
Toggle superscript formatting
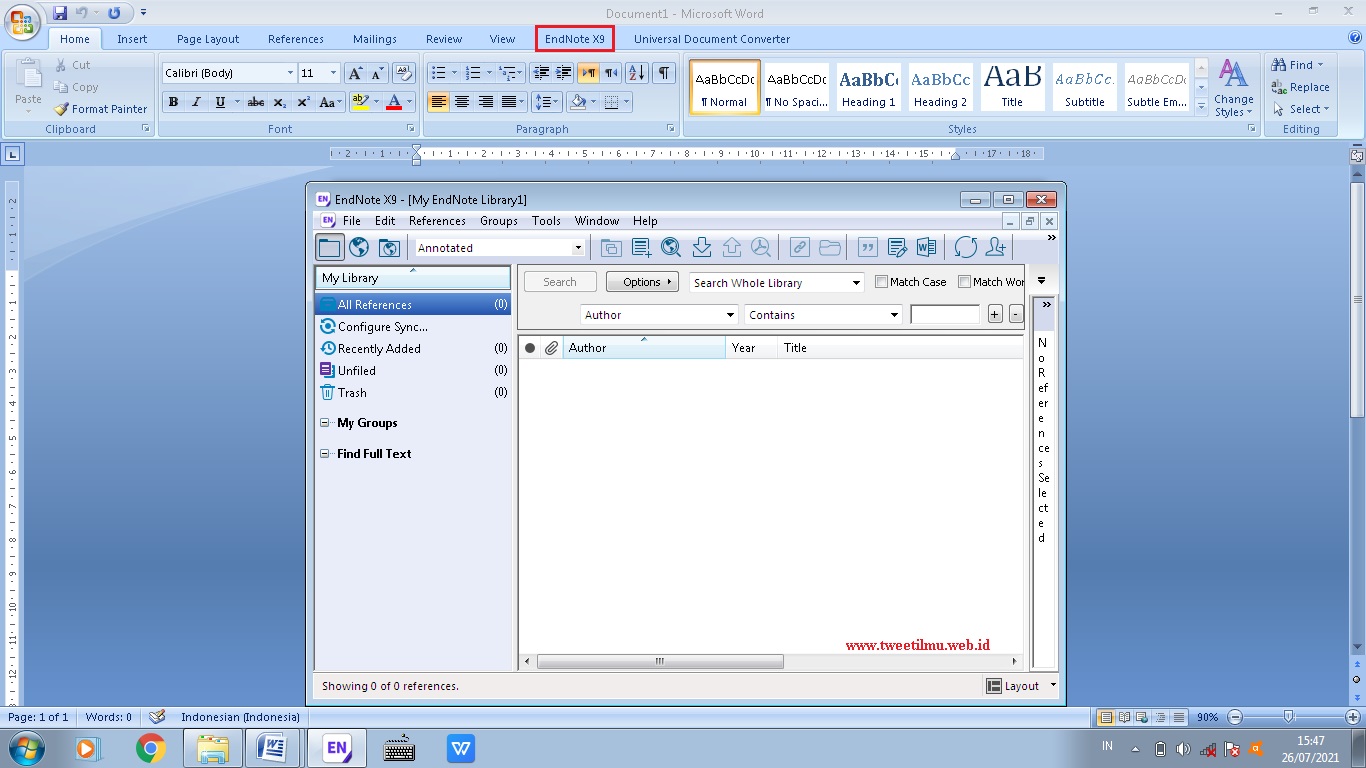tap(303, 102)
